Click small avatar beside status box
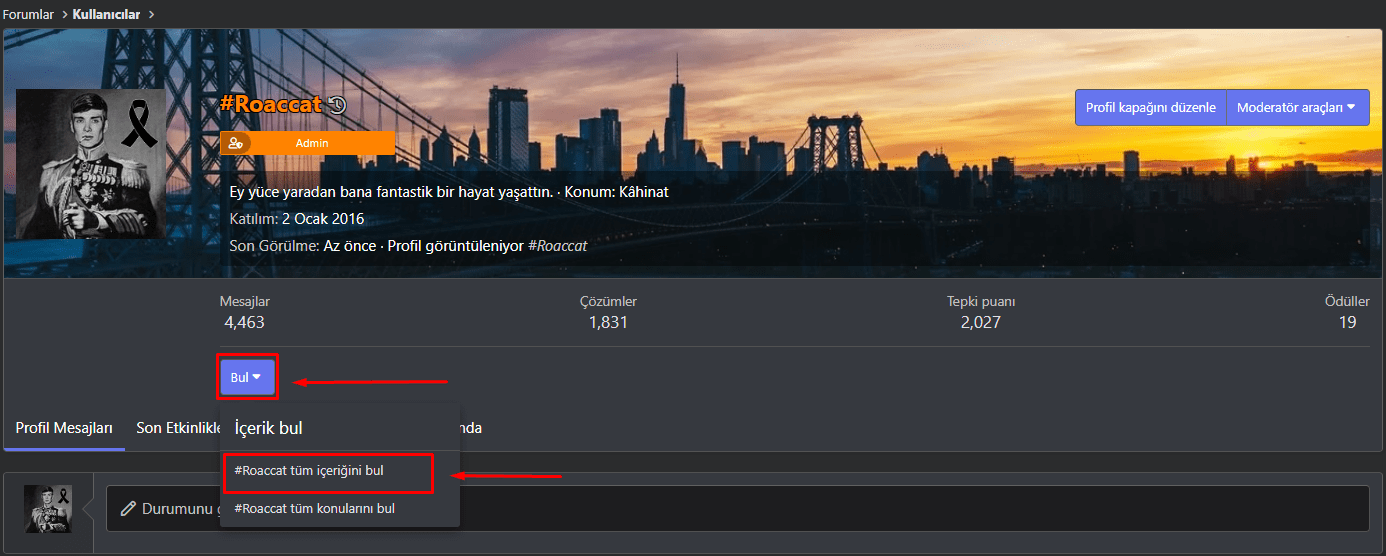Viewport: 1386px width, 556px height. (x=48, y=508)
